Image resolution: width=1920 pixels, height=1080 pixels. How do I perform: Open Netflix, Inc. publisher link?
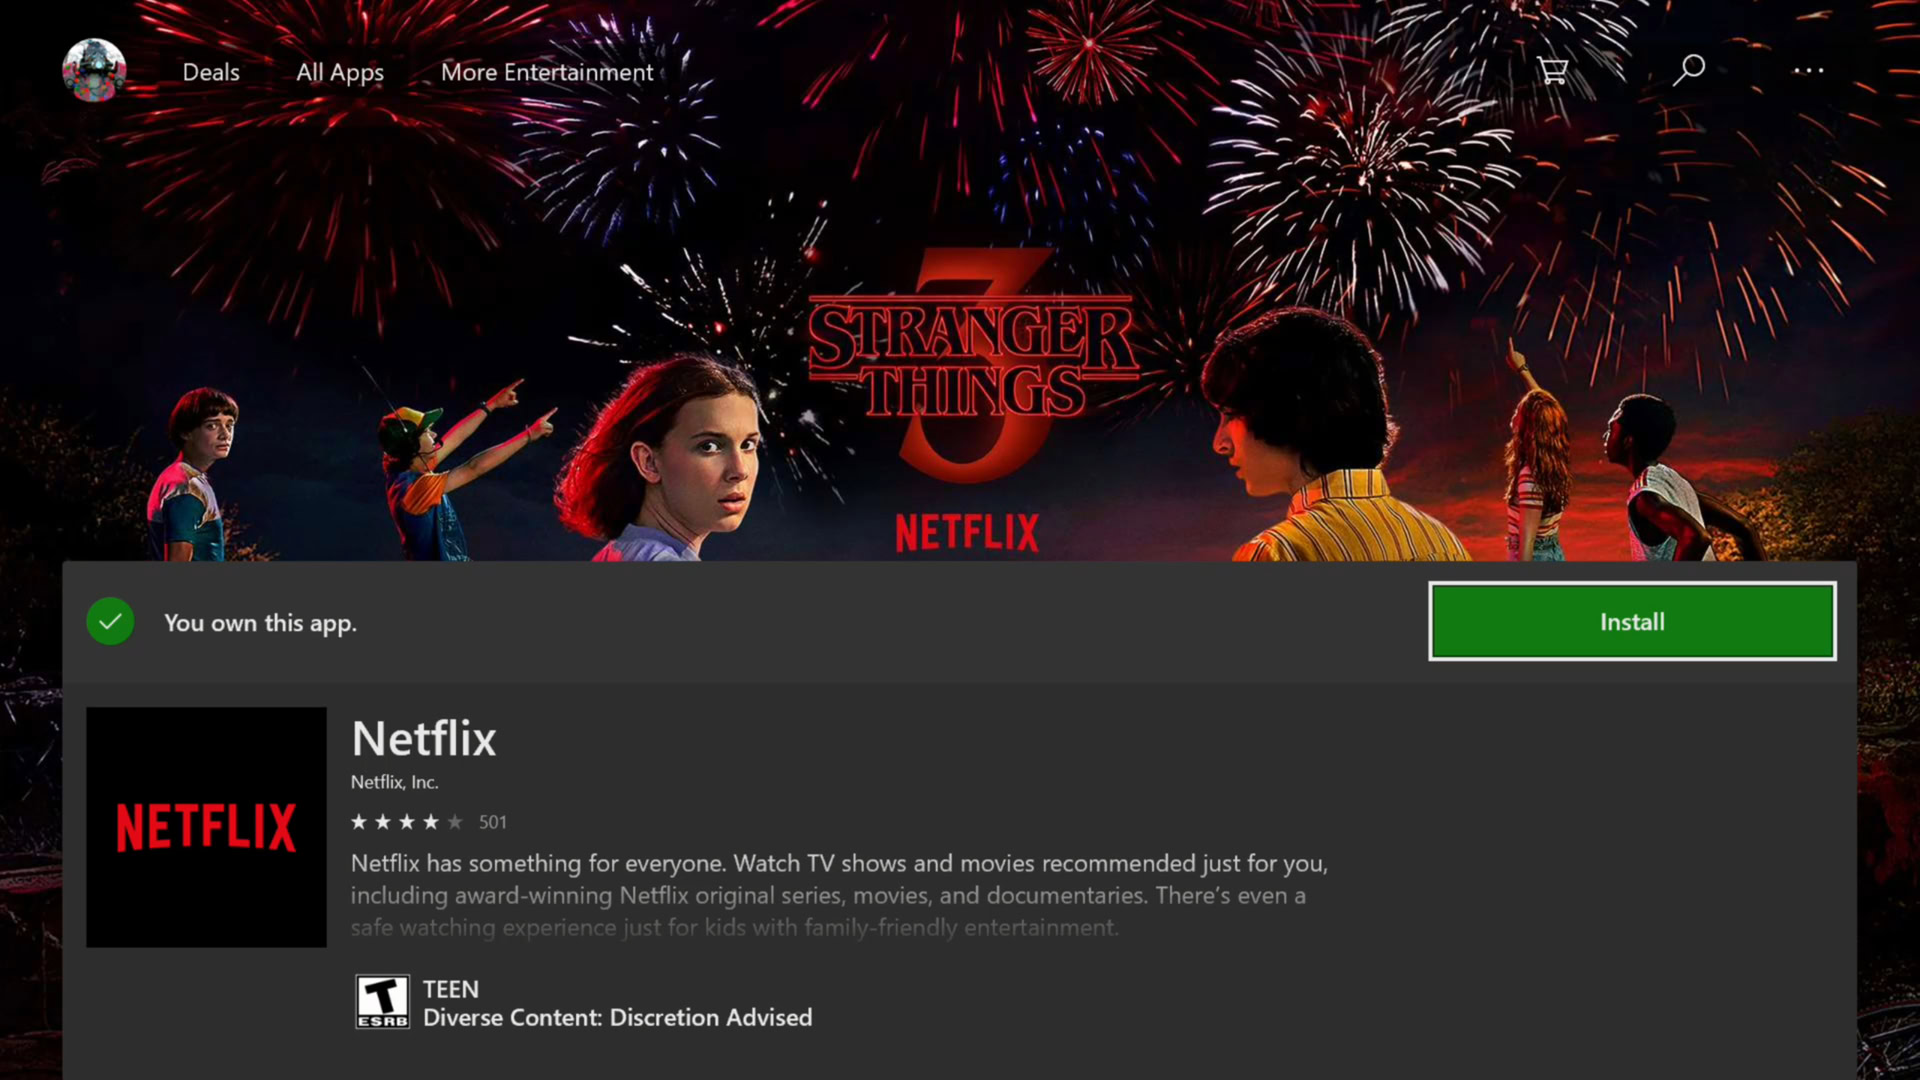(394, 782)
